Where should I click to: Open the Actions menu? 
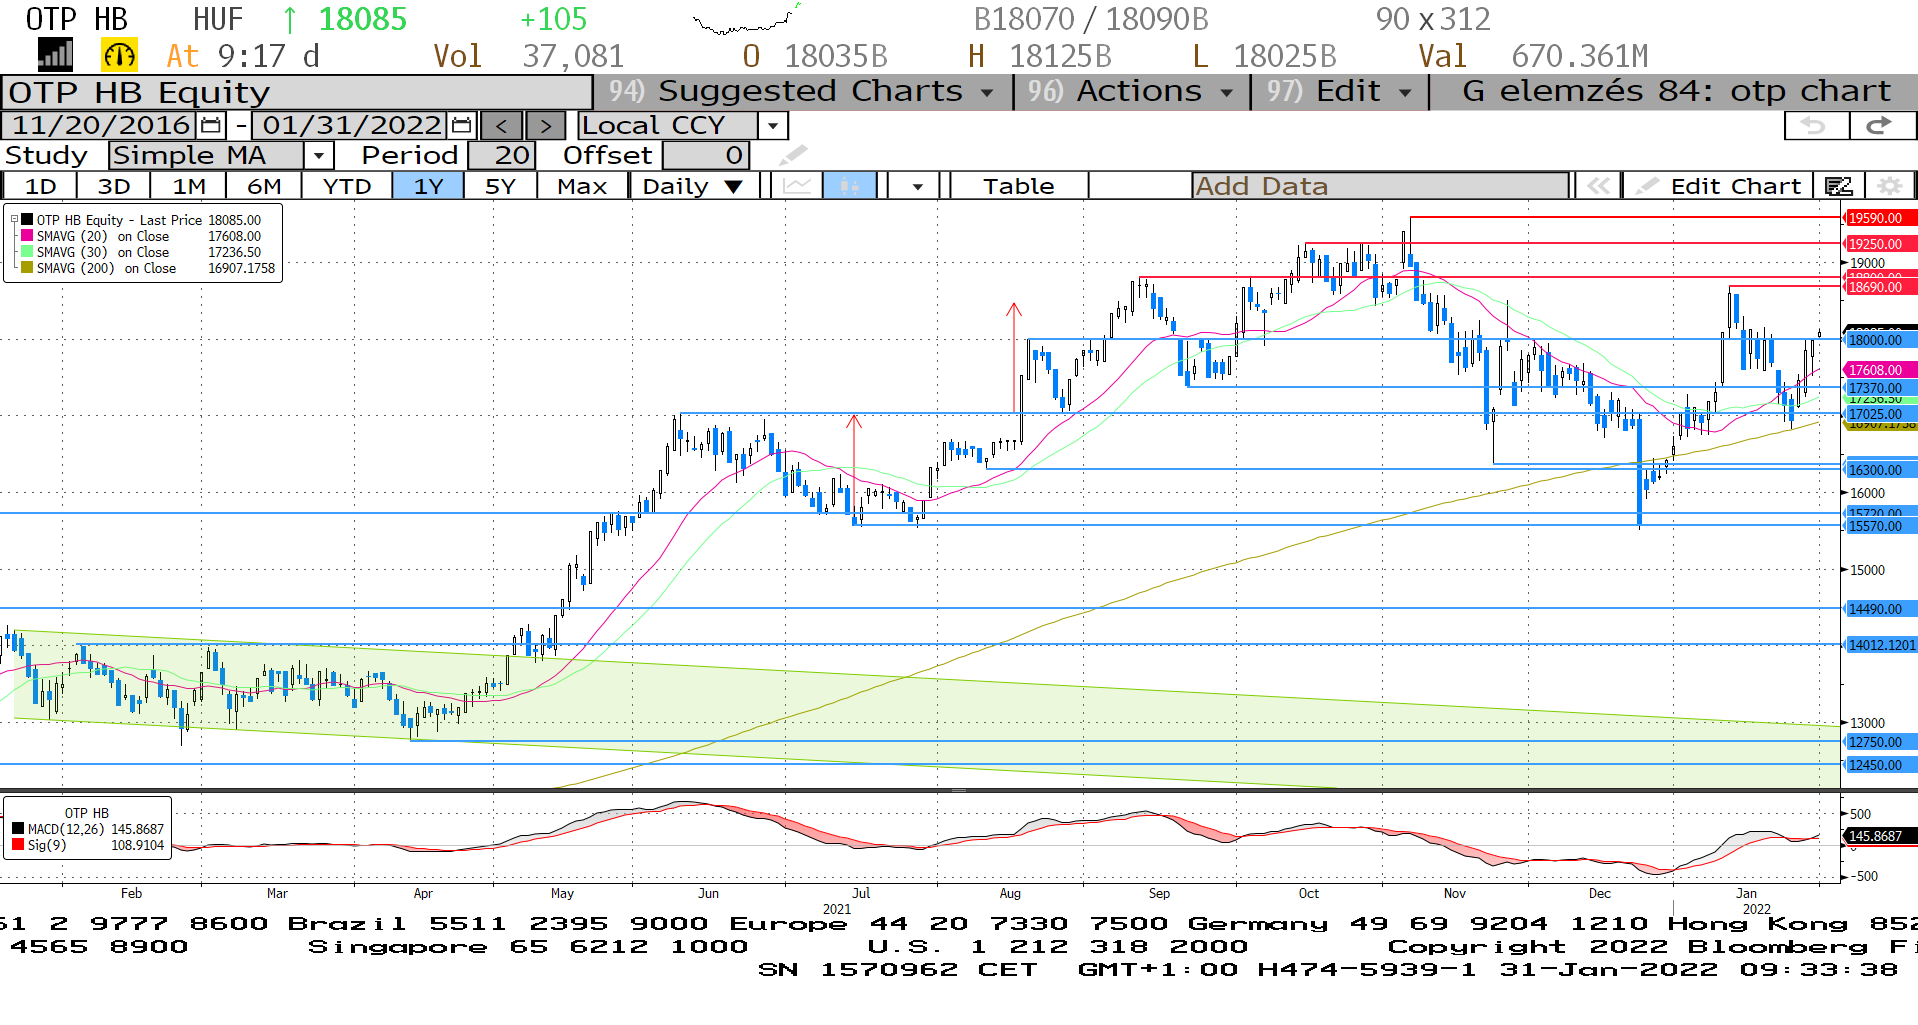click(1131, 91)
